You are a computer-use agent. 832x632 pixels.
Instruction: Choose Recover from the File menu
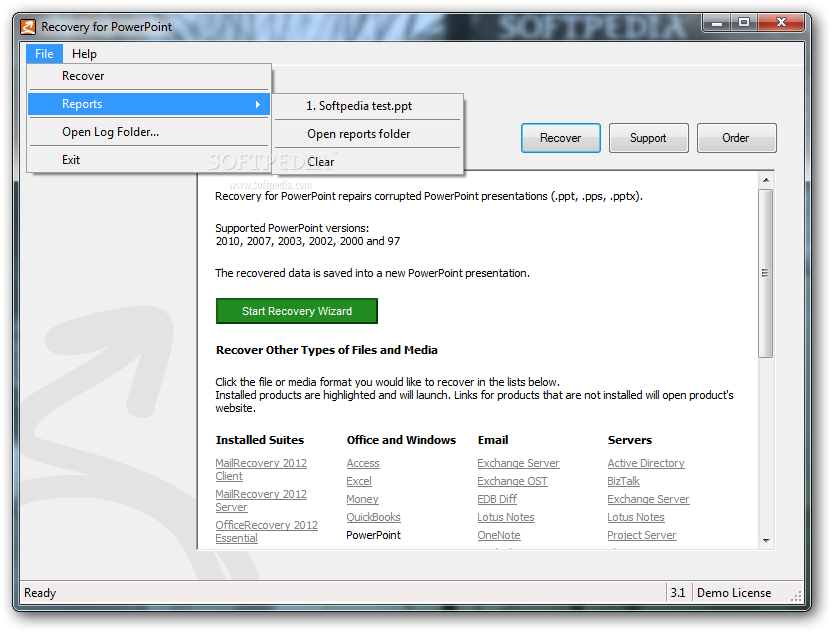click(150, 76)
